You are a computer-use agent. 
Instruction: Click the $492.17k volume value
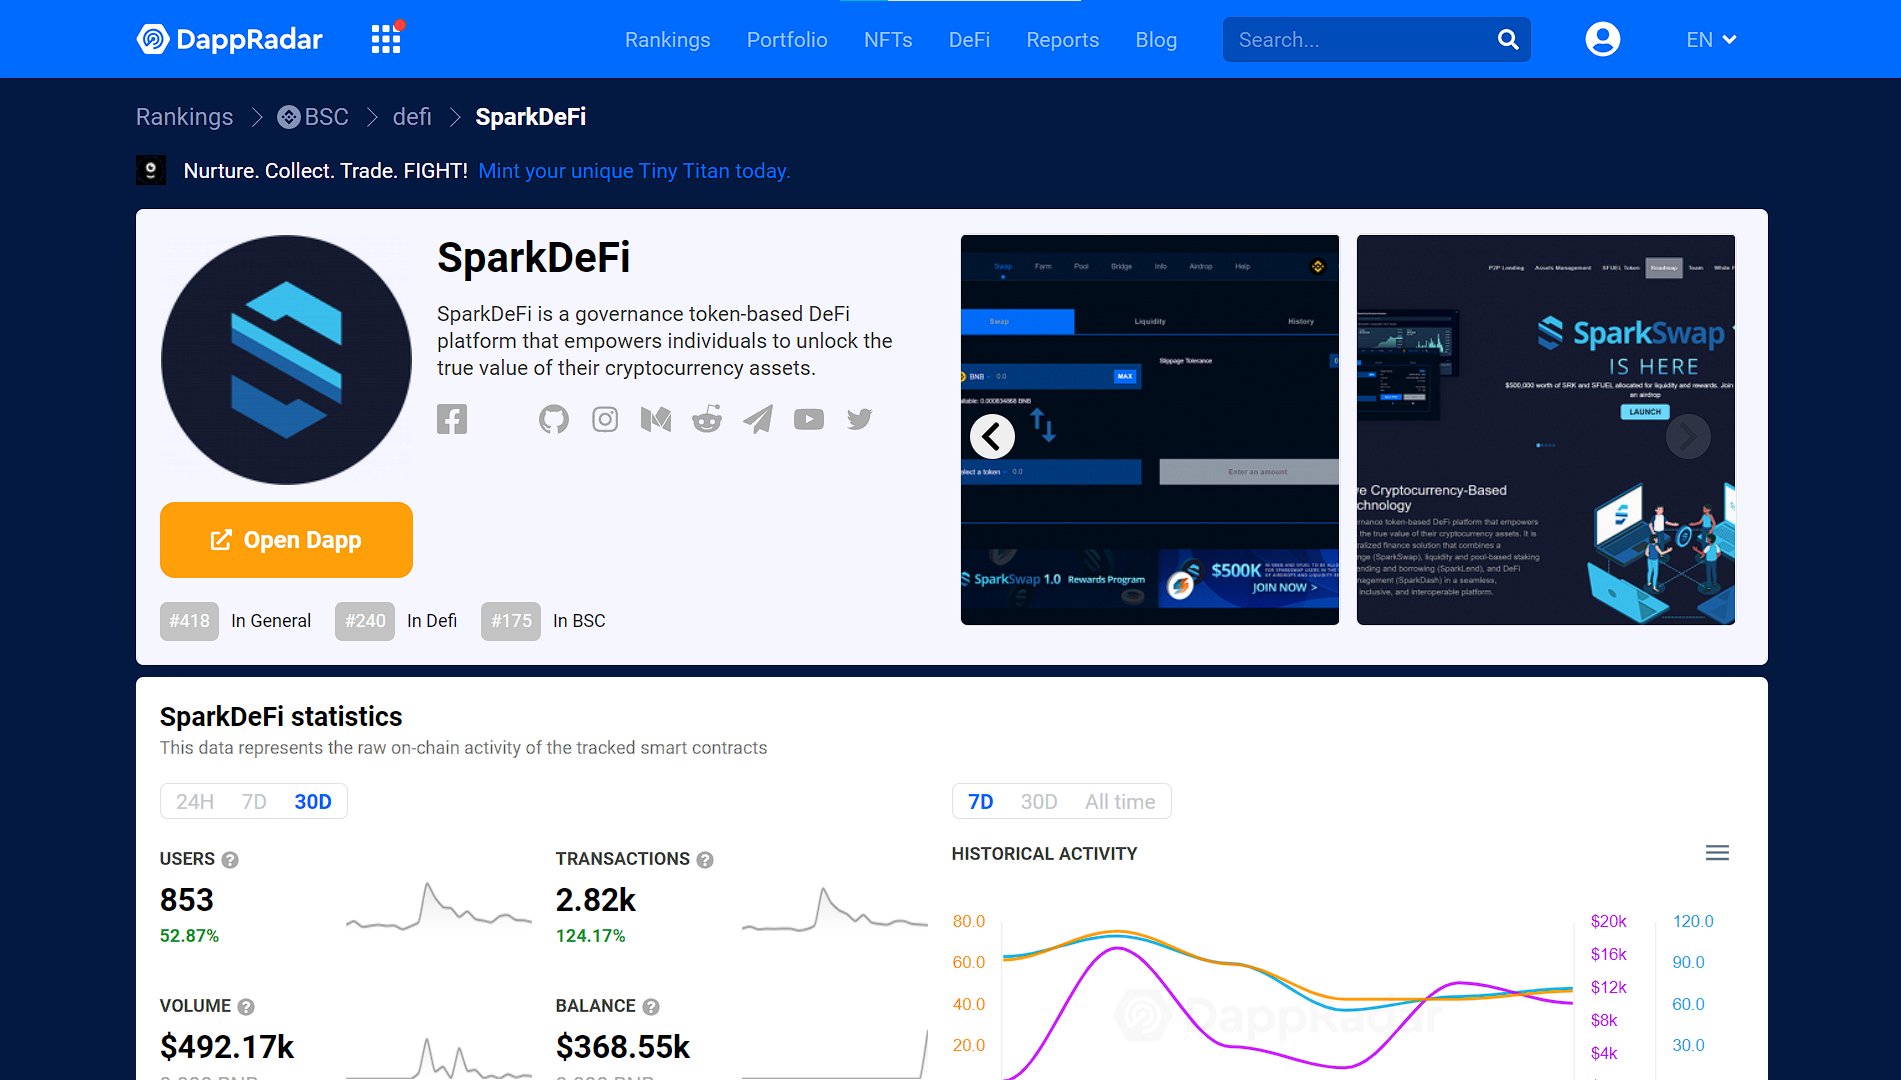click(227, 1047)
